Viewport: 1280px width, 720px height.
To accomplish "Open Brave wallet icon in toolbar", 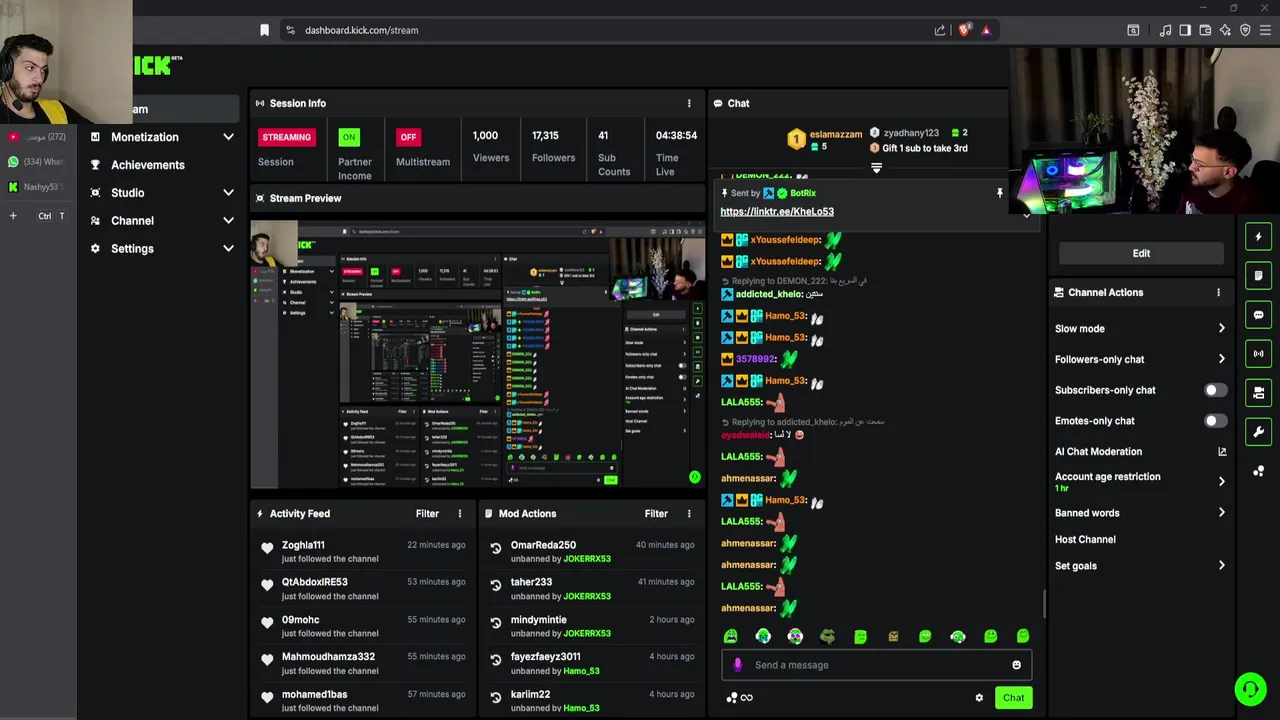I will click(x=1205, y=30).
